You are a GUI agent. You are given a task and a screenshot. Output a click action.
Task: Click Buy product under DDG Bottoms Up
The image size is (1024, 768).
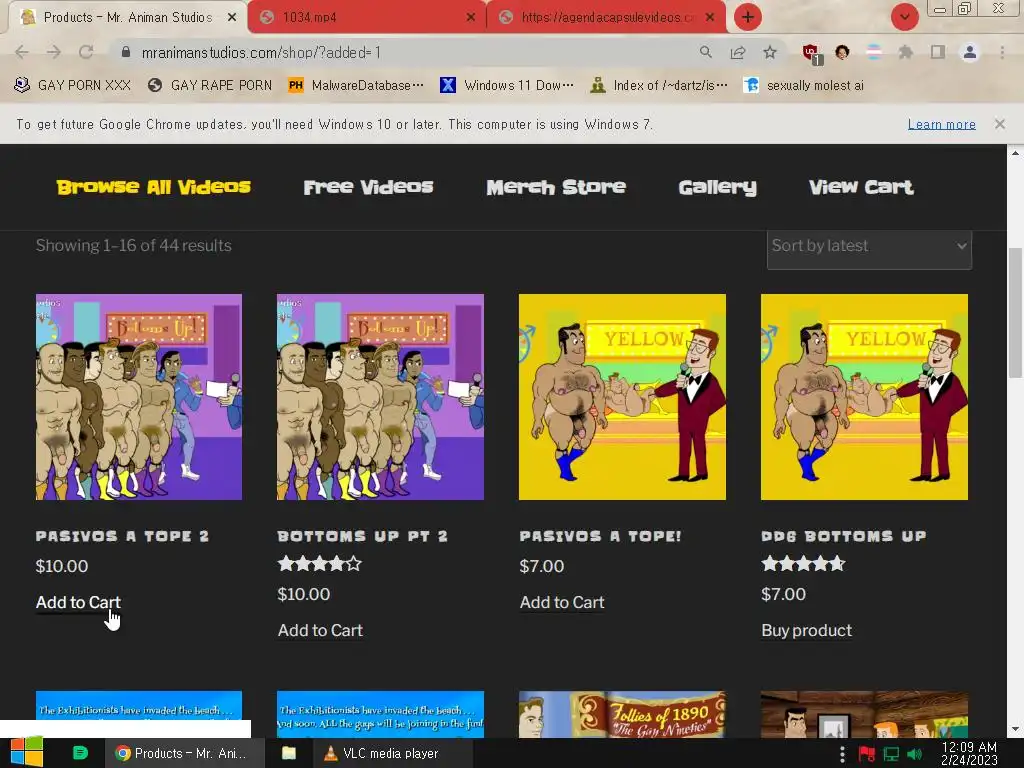(x=807, y=630)
